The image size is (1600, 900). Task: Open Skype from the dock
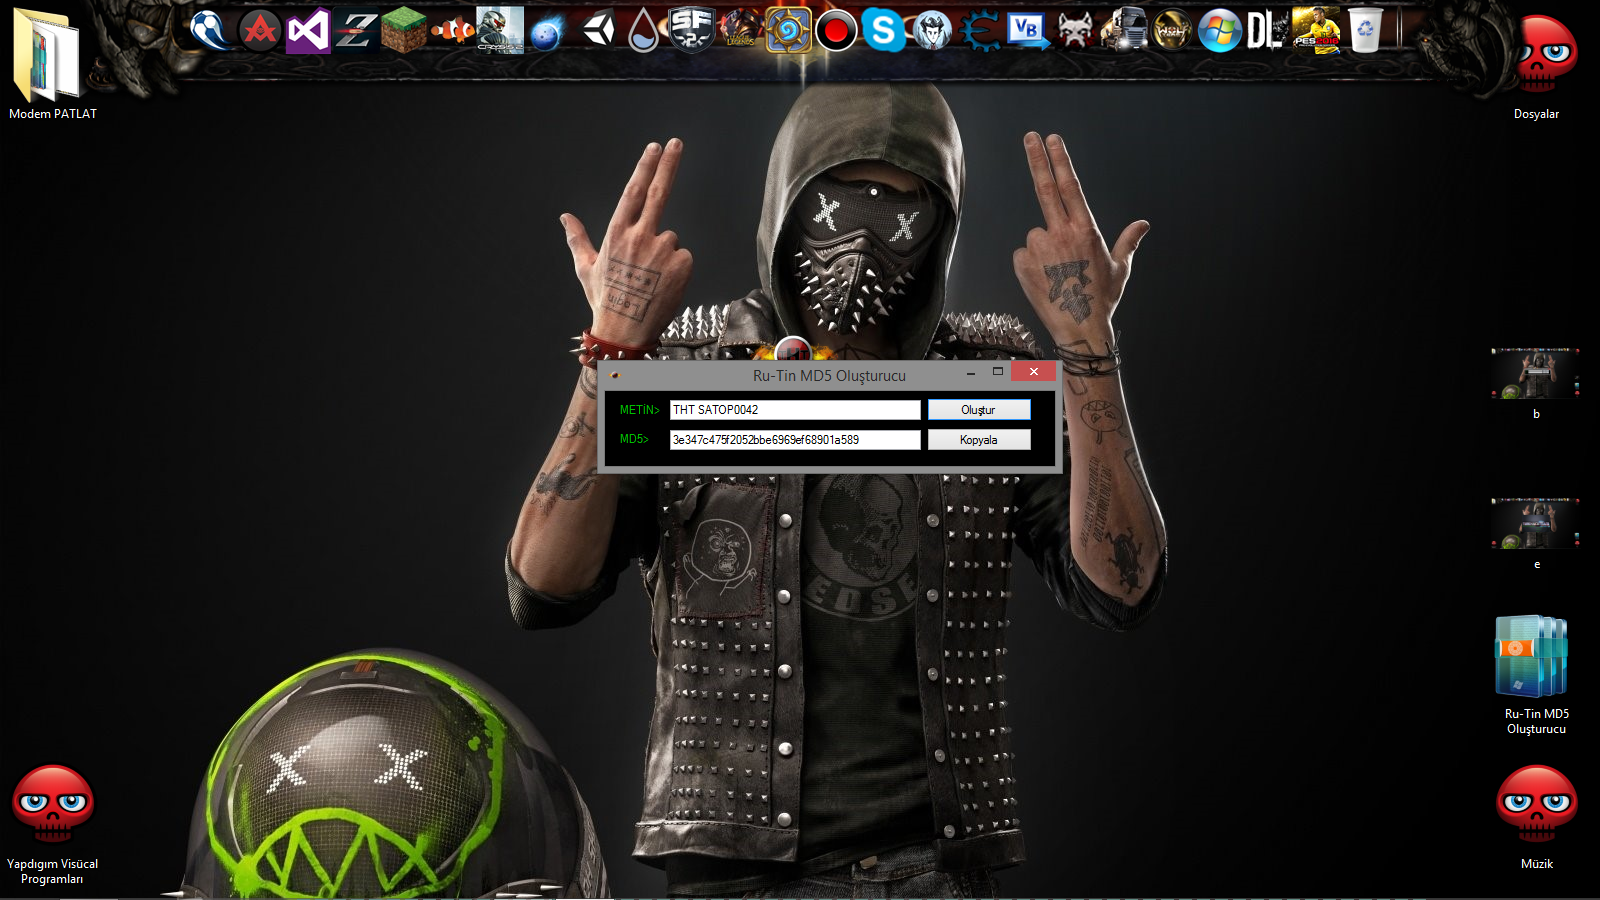884,31
